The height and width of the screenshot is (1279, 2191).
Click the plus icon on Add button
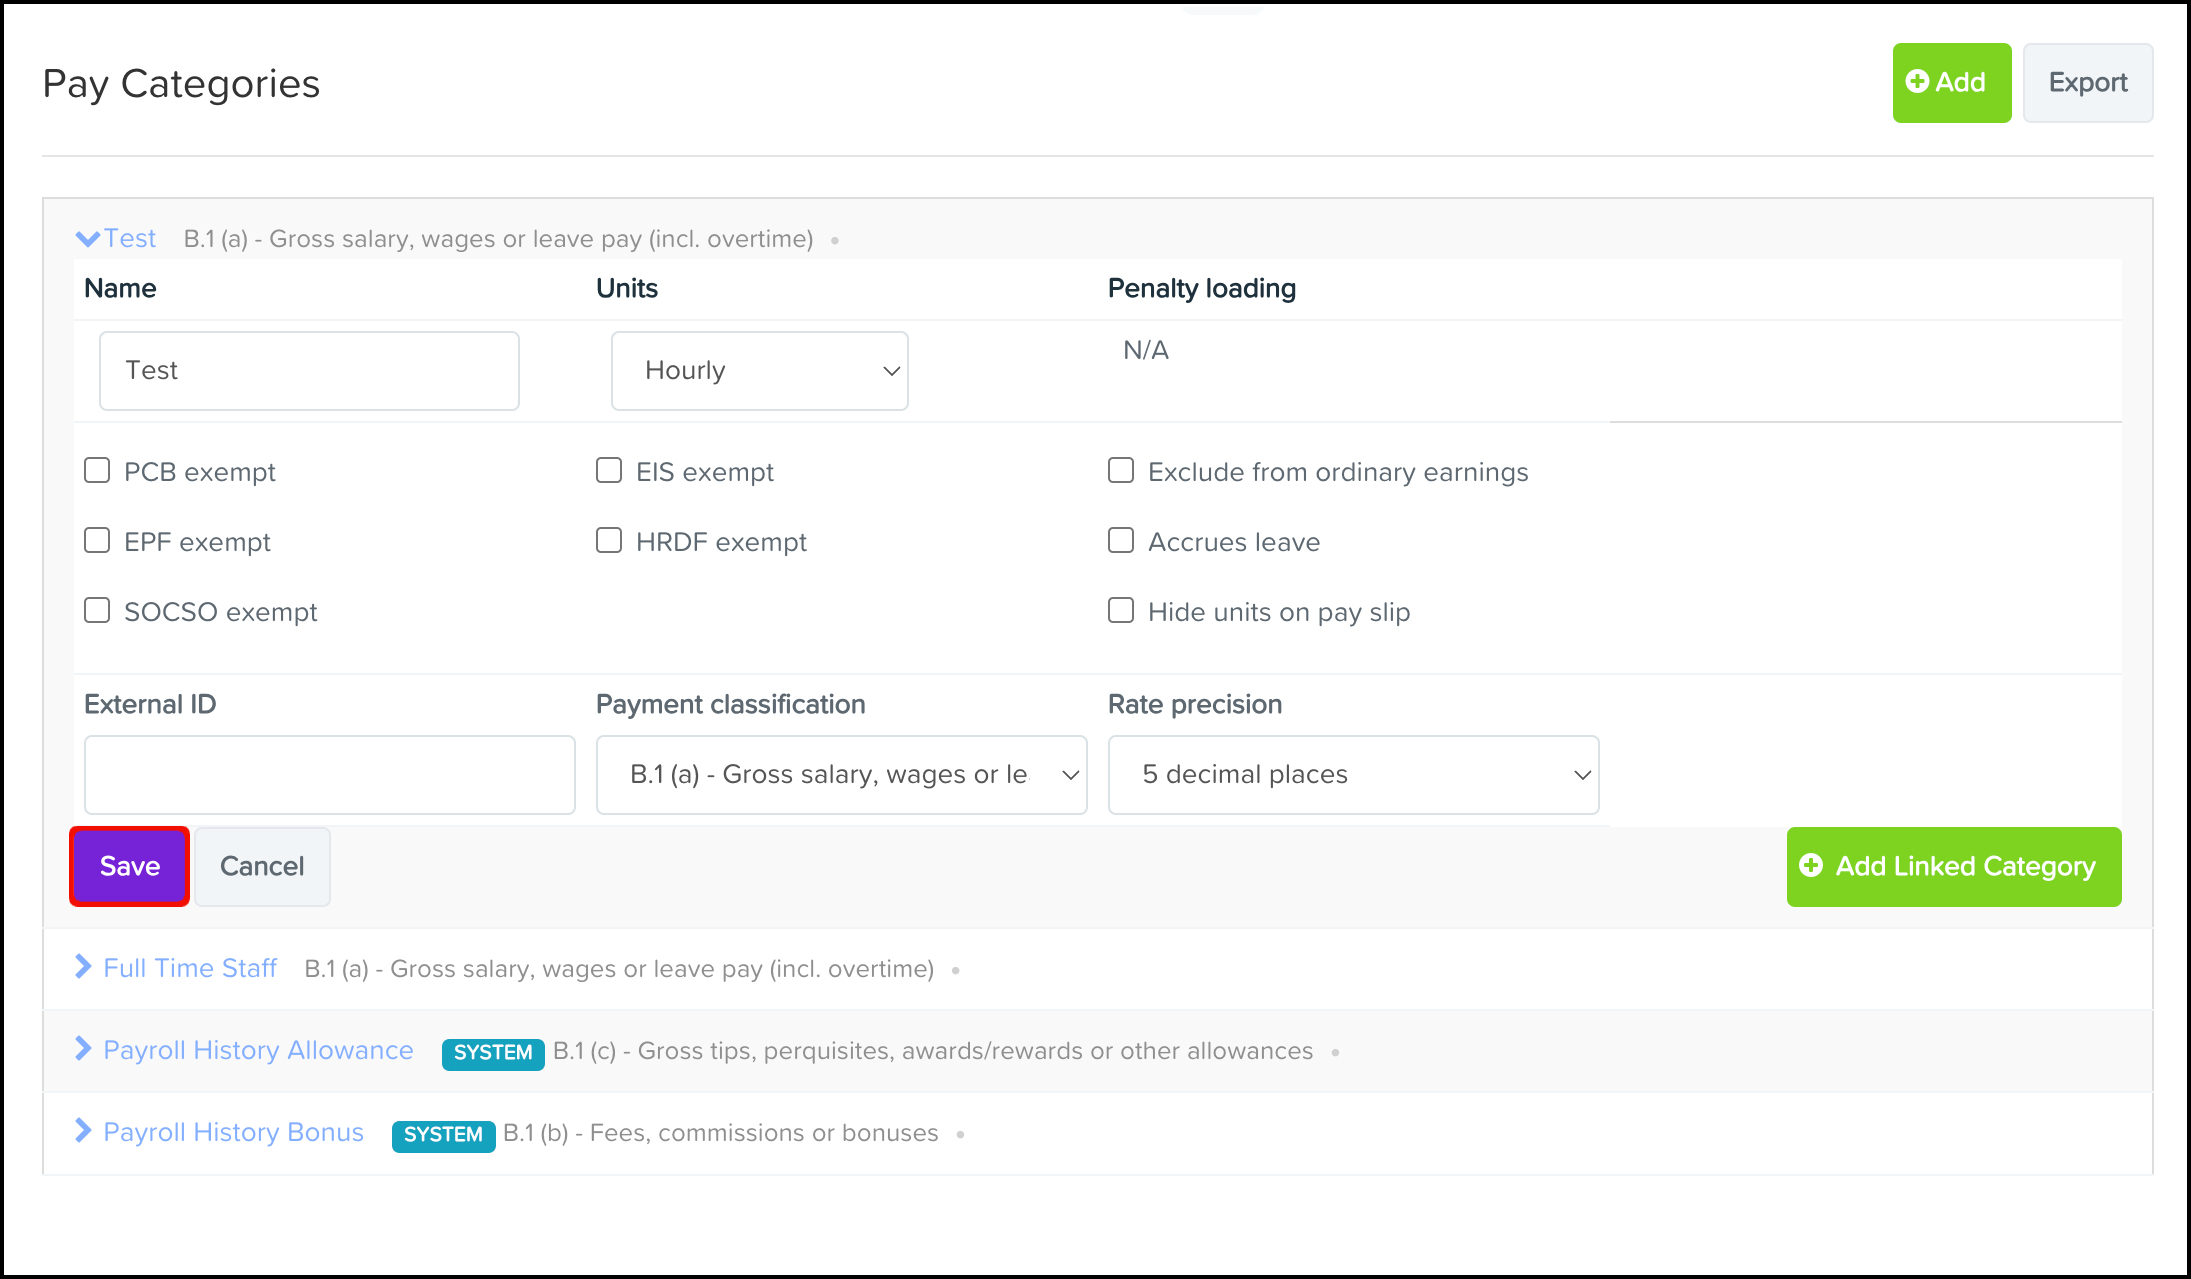pyautogui.click(x=1917, y=82)
